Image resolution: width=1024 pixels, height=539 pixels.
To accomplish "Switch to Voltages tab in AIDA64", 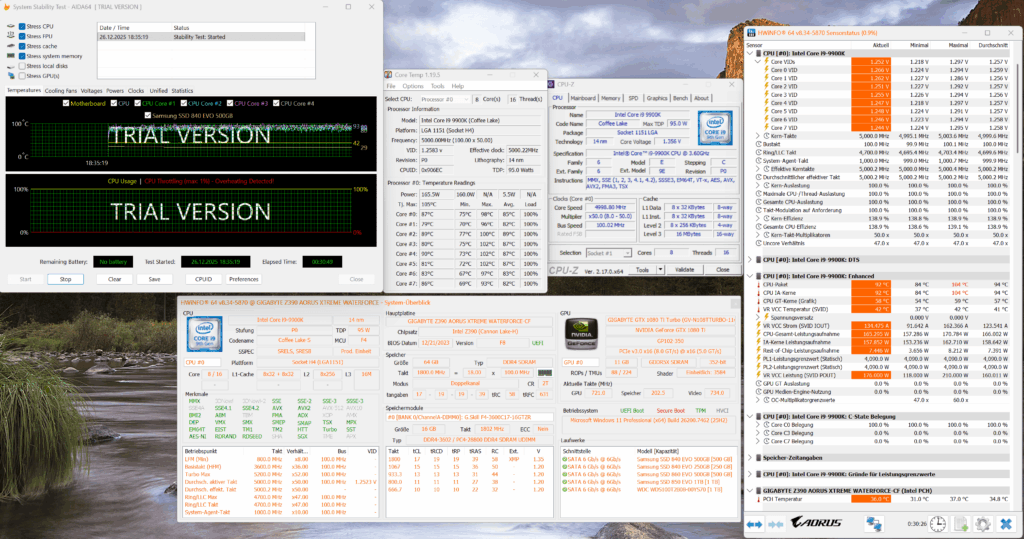I will (x=91, y=91).
